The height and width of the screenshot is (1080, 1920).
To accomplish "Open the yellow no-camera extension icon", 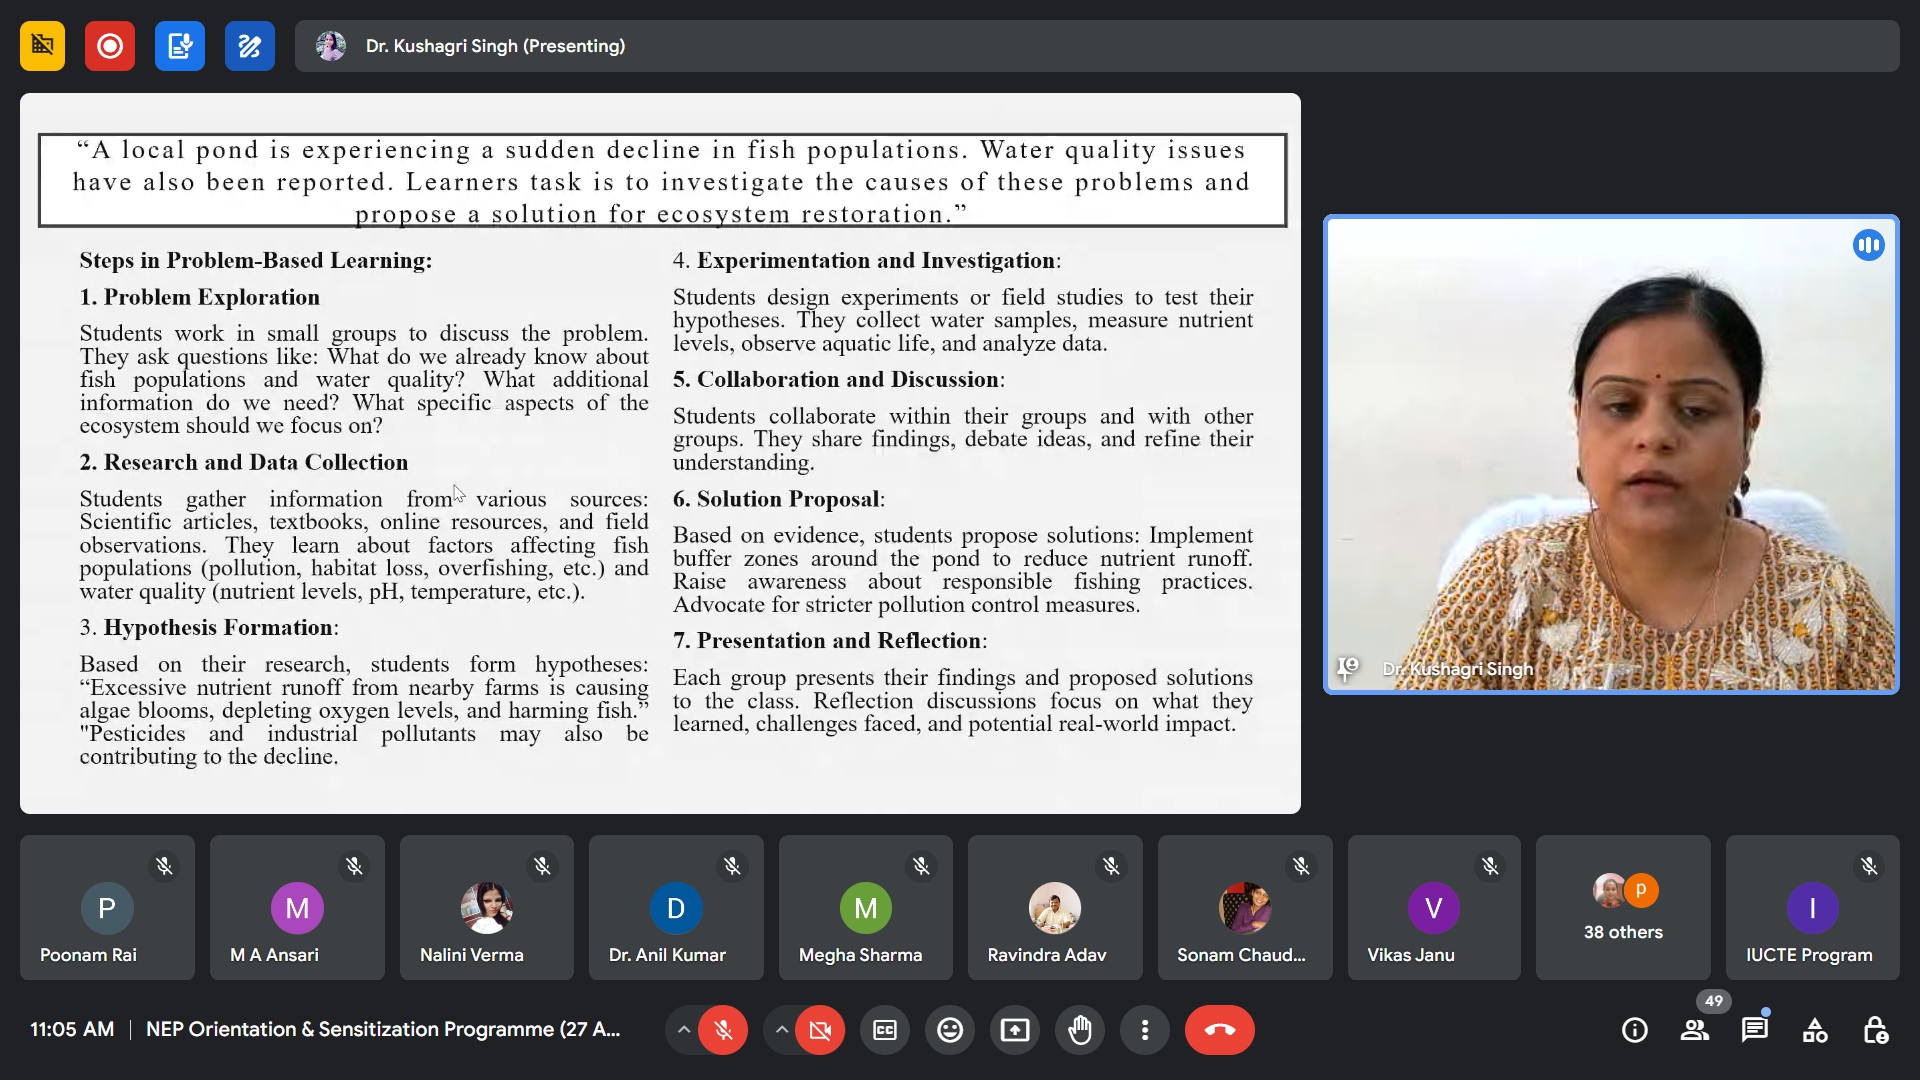I will (x=42, y=46).
